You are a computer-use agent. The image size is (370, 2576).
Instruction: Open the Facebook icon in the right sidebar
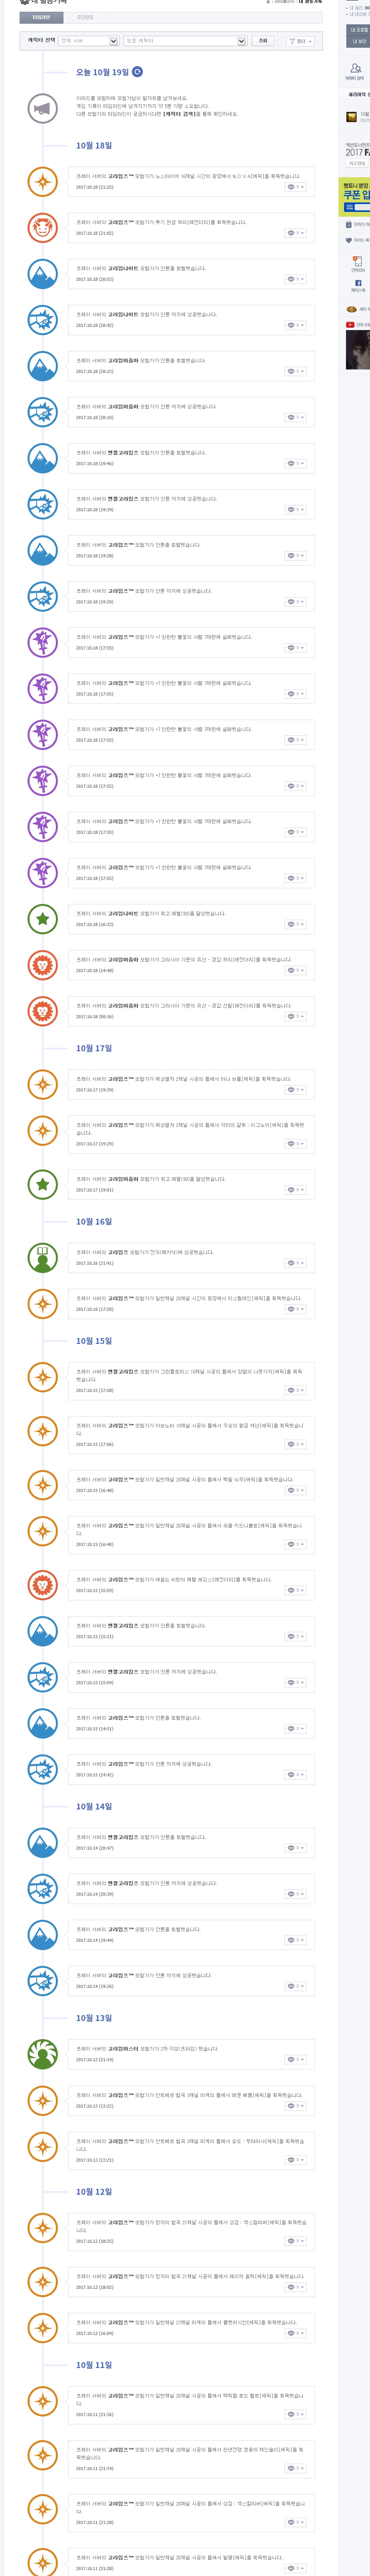coord(358,283)
